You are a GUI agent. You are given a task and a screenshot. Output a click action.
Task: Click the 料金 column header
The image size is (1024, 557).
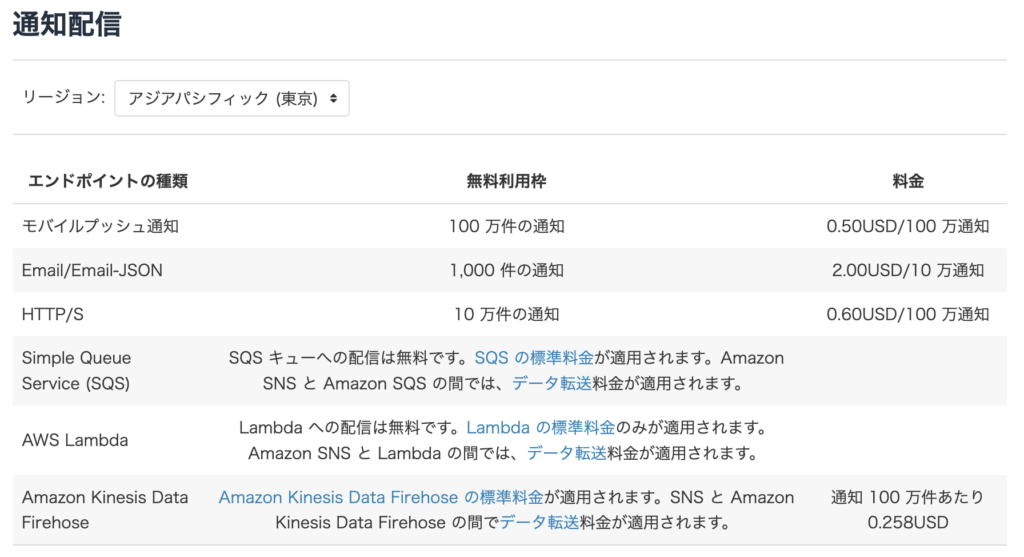coord(908,181)
